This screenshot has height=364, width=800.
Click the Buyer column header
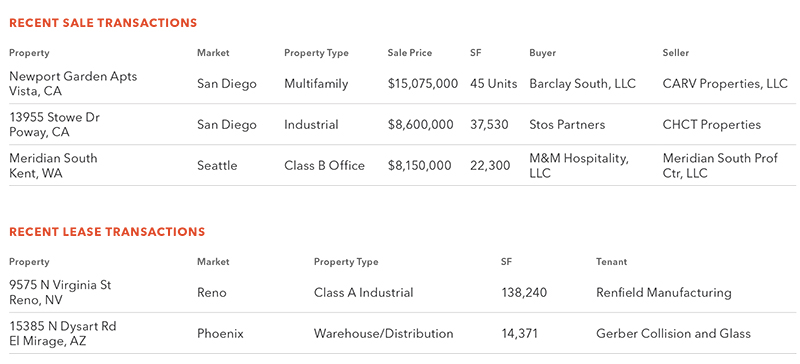pyautogui.click(x=543, y=53)
